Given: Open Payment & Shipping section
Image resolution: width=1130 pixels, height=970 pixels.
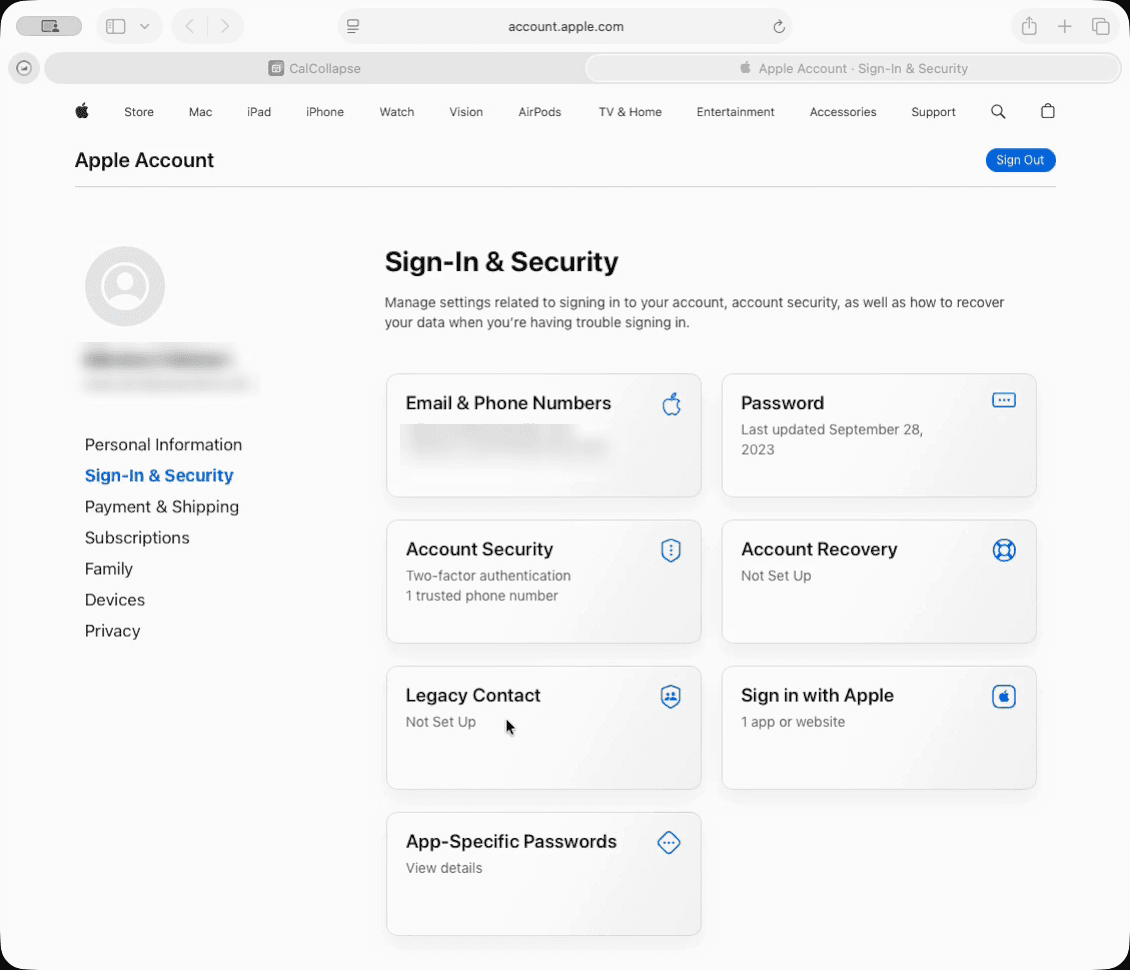Looking at the screenshot, I should pos(162,507).
